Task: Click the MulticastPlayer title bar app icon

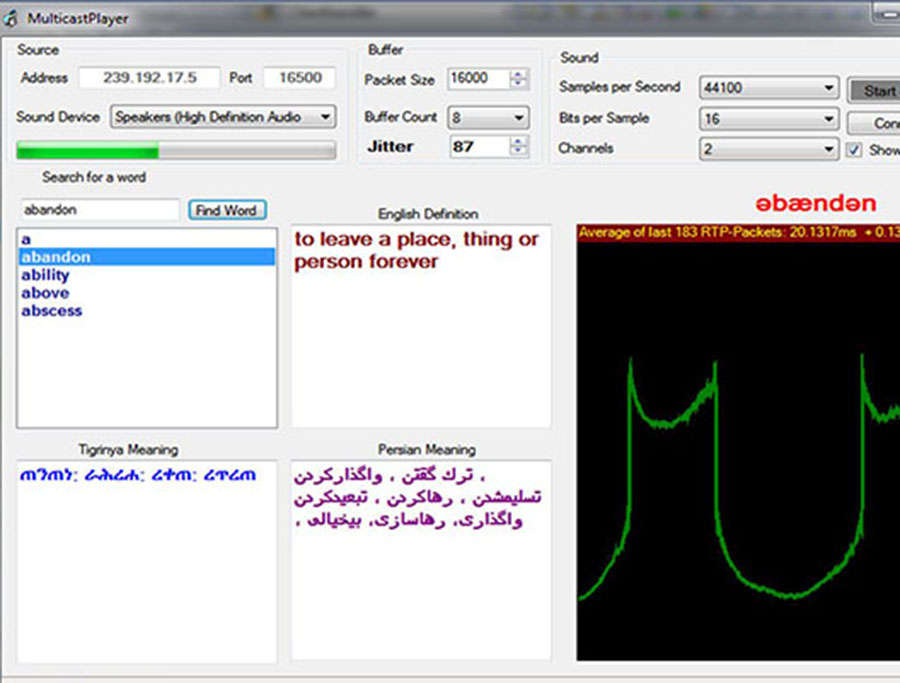Action: pyautogui.click(x=10, y=18)
